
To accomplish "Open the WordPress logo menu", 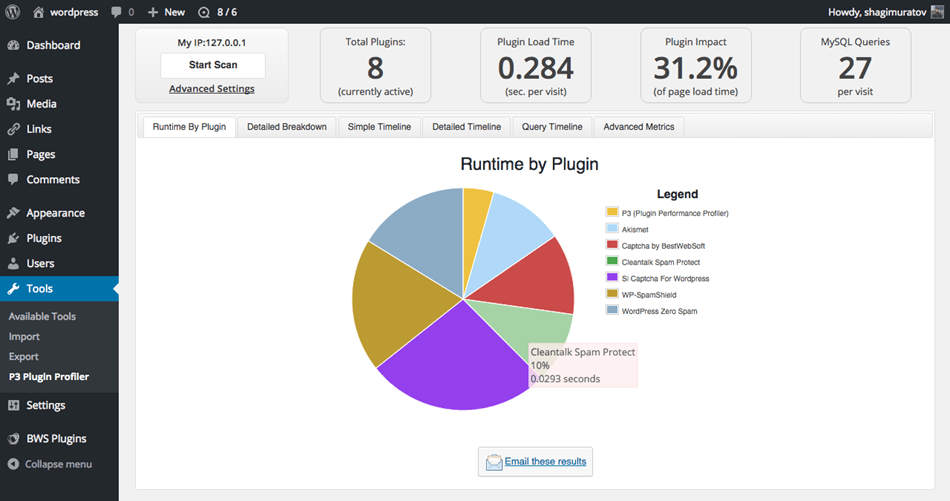I will pos(13,12).
